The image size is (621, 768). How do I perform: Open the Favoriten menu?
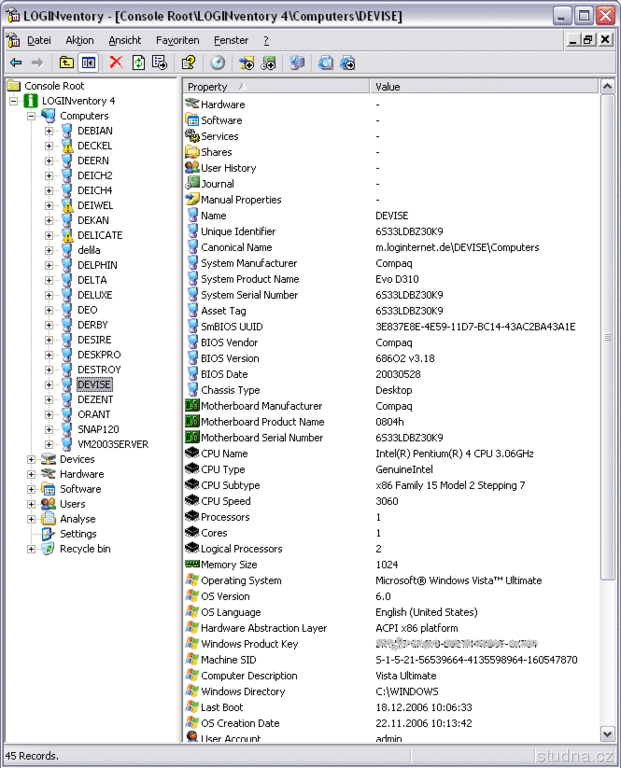177,40
